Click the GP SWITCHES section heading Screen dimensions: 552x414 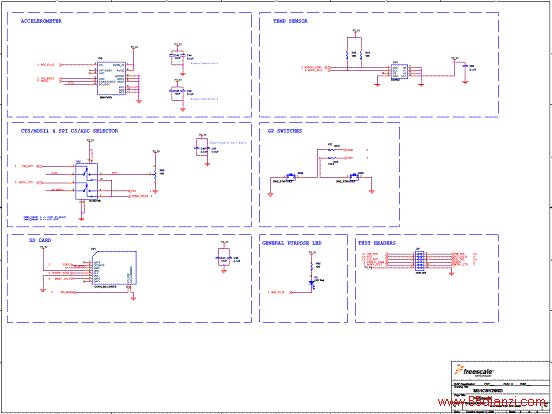(x=285, y=131)
